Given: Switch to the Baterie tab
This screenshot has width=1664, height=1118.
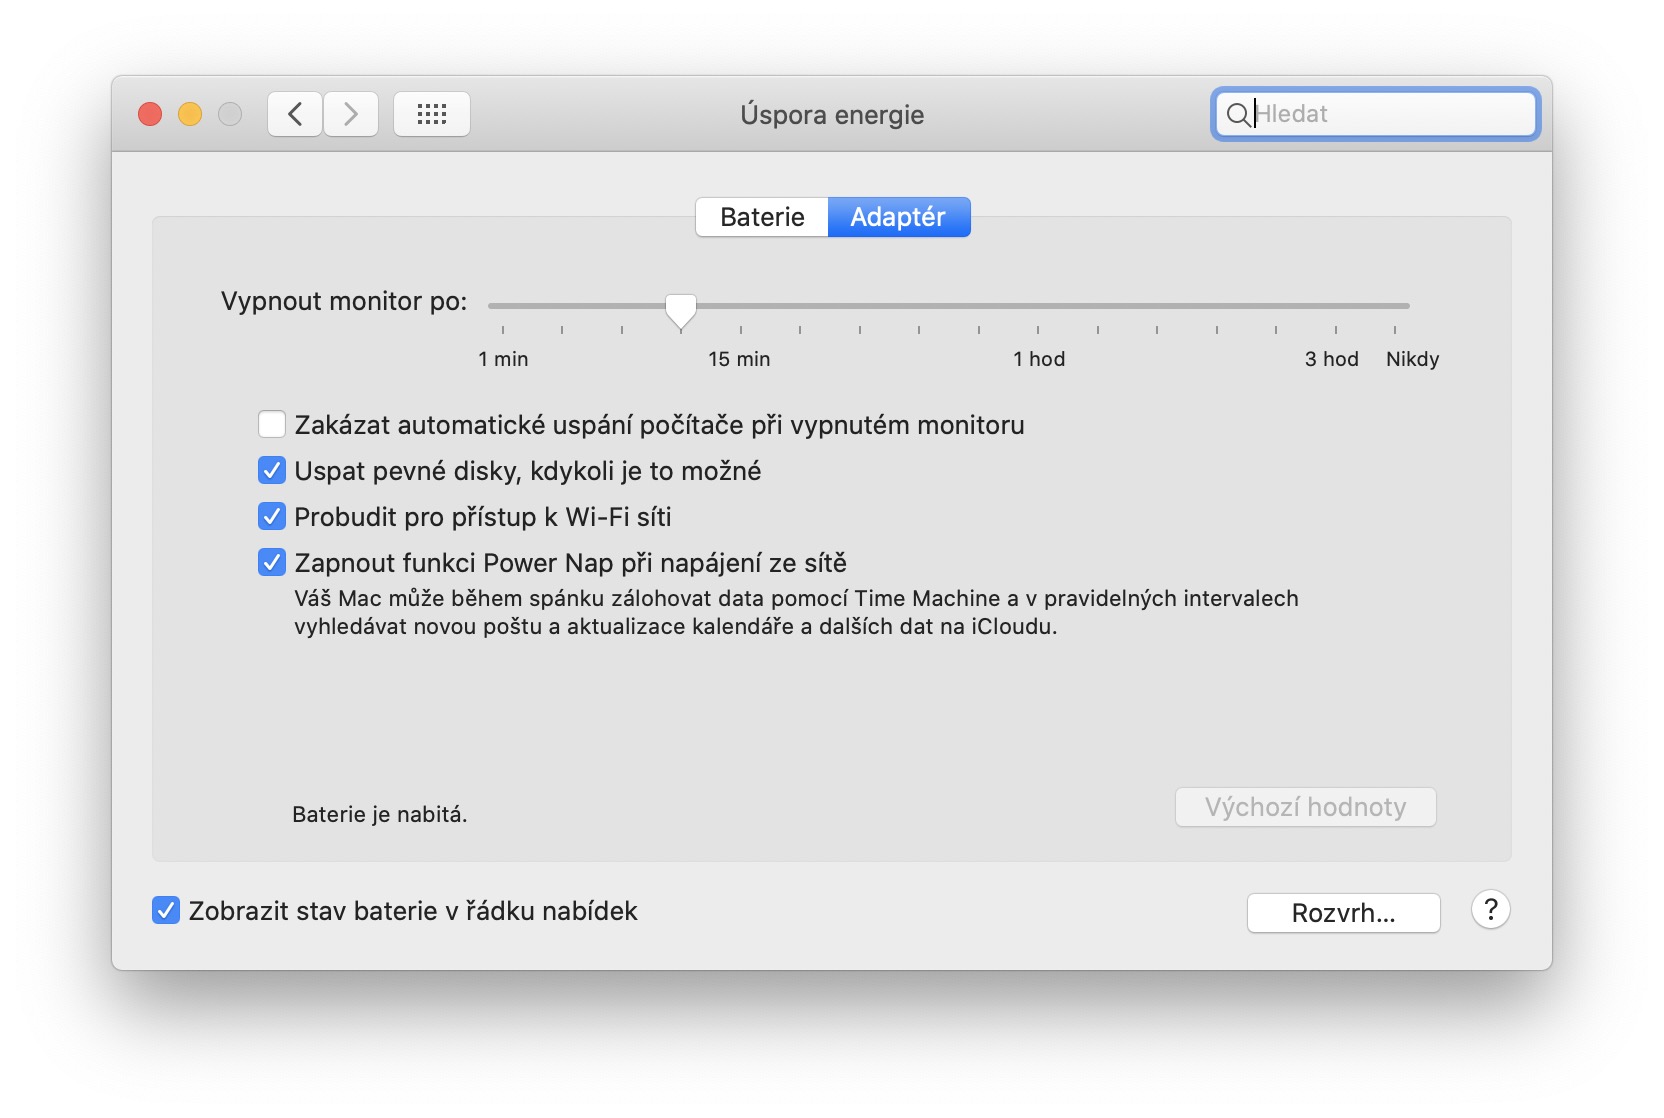Looking at the screenshot, I should (x=762, y=217).
